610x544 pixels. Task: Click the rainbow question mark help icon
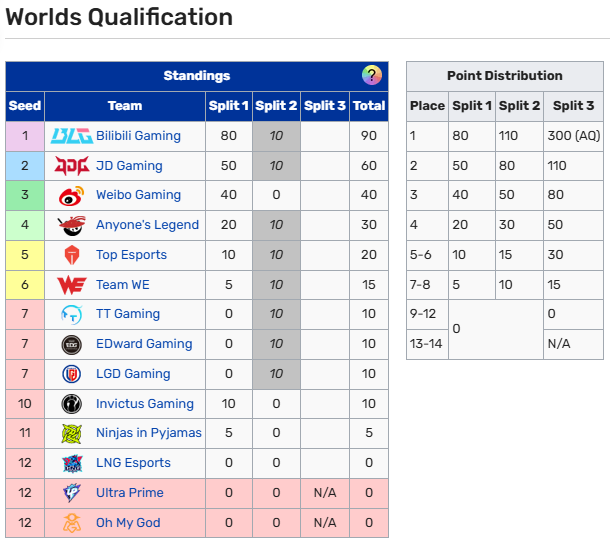click(372, 75)
